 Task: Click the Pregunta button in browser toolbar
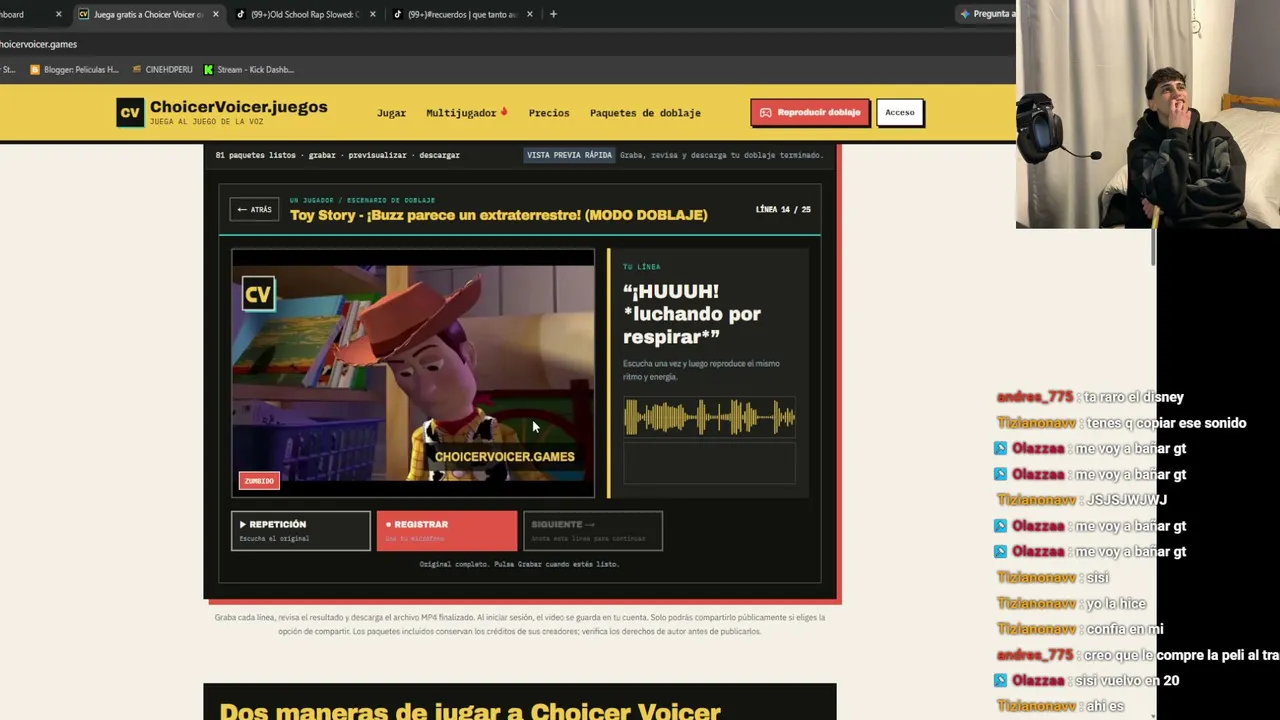pyautogui.click(x=986, y=14)
